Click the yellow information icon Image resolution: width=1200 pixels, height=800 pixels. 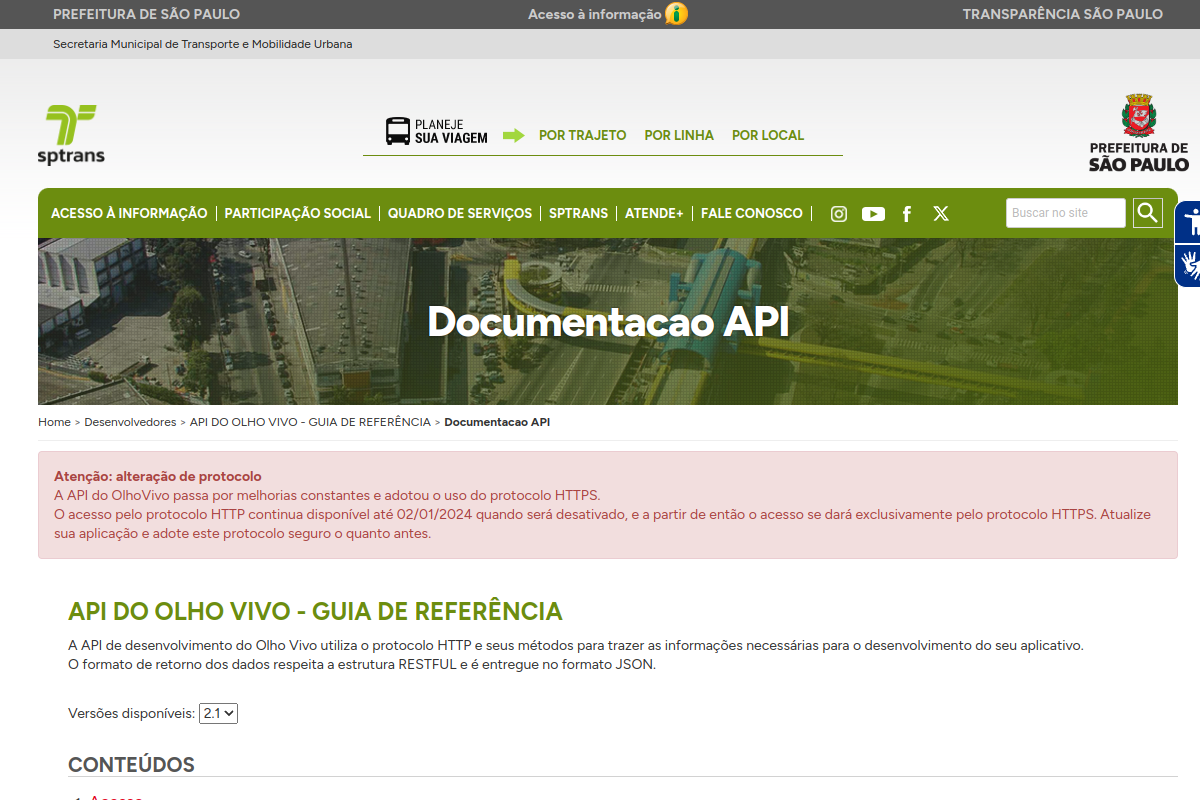[677, 14]
